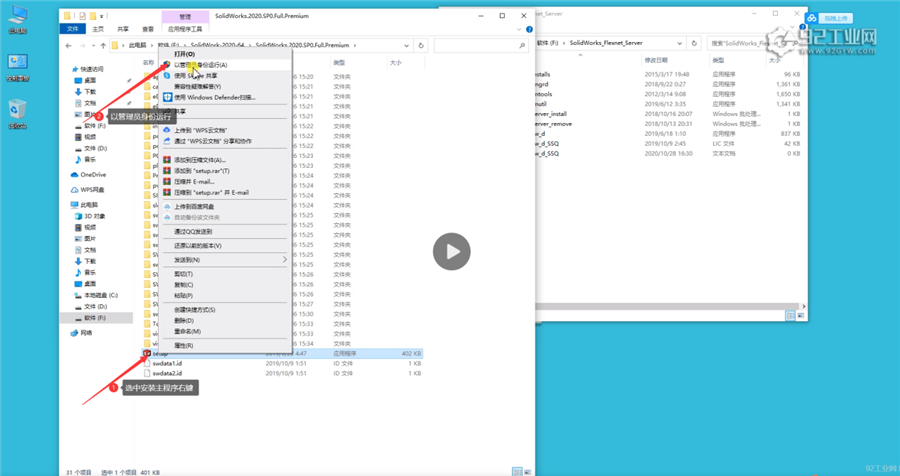Click Flexnet_Server horizontal scrollbar
Image resolution: width=900 pixels, height=476 pixels.
[666, 307]
